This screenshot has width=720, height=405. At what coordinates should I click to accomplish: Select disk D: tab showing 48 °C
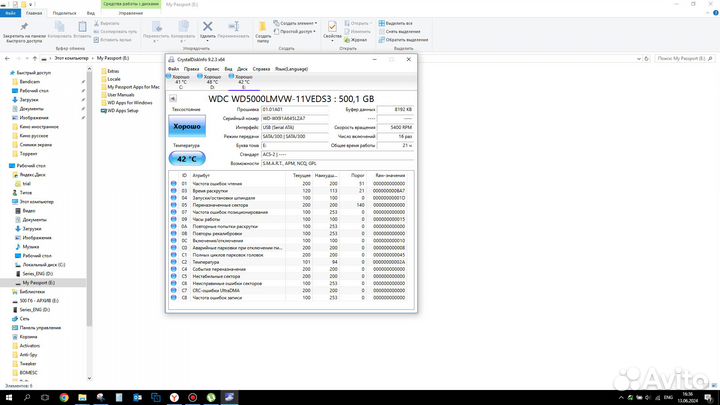coord(211,82)
